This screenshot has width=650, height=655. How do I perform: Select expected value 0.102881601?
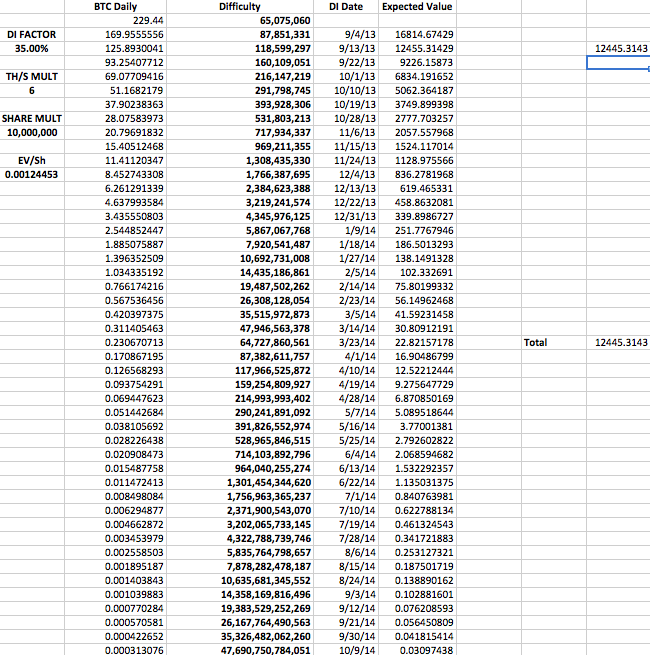coord(417,594)
